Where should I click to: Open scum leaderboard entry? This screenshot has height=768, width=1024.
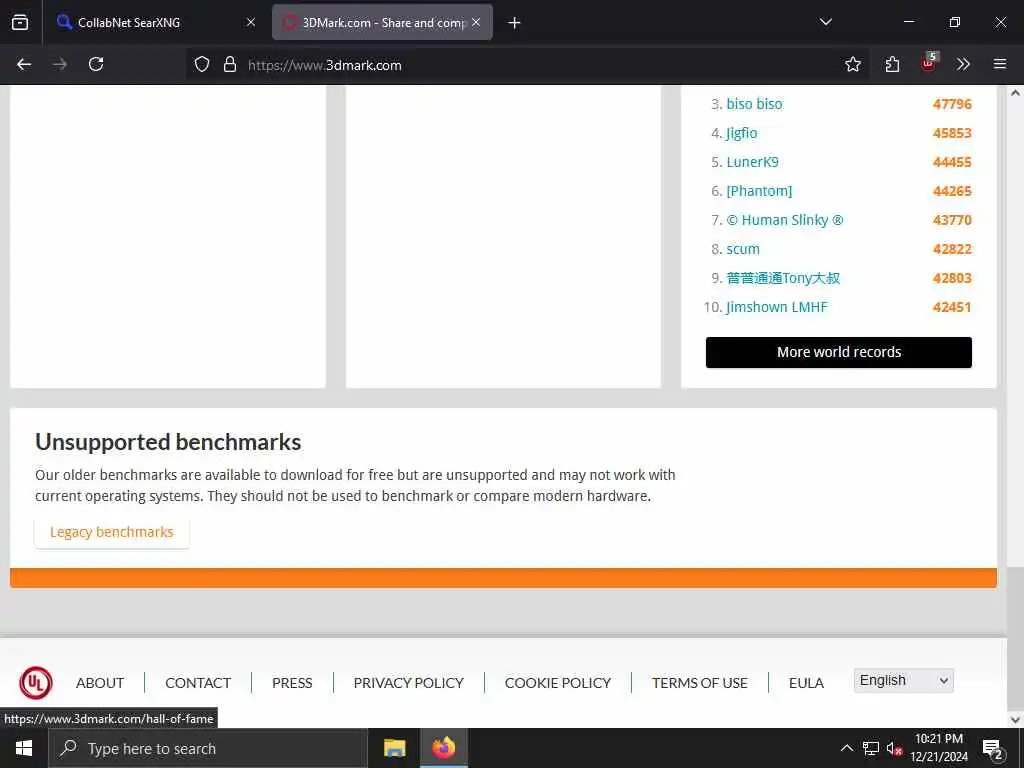743,249
